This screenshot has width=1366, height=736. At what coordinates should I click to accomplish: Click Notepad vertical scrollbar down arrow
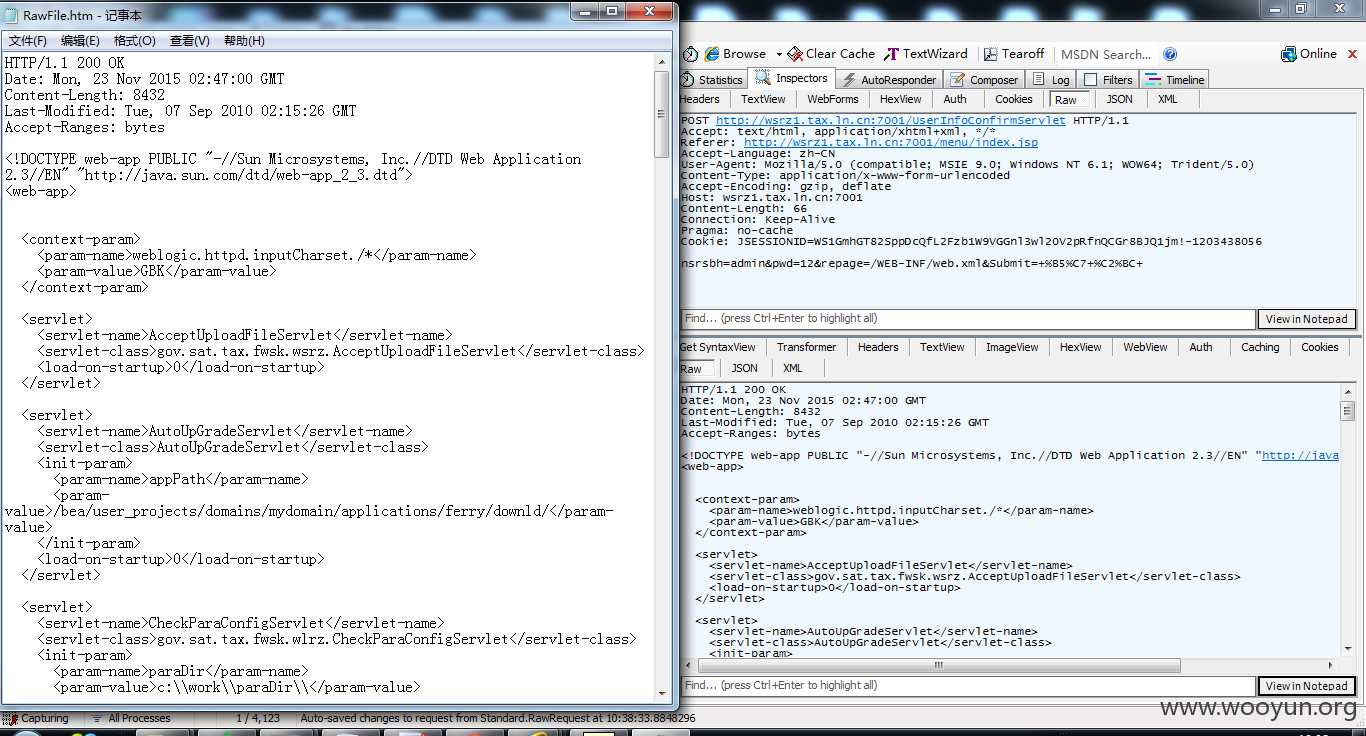[662, 693]
